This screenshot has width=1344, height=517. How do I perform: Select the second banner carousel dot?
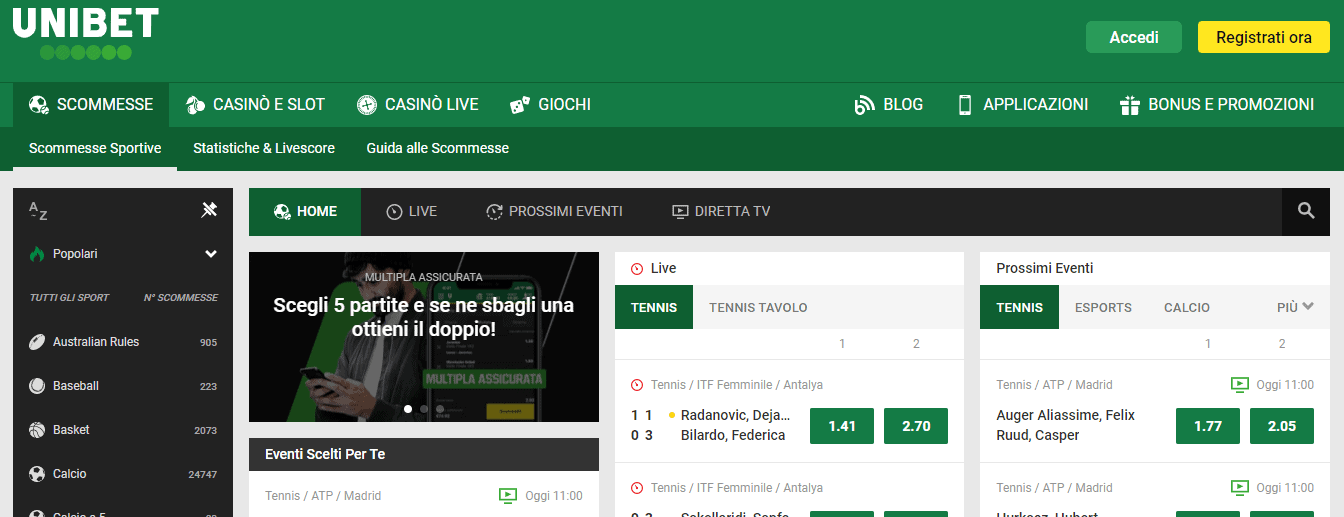(424, 409)
